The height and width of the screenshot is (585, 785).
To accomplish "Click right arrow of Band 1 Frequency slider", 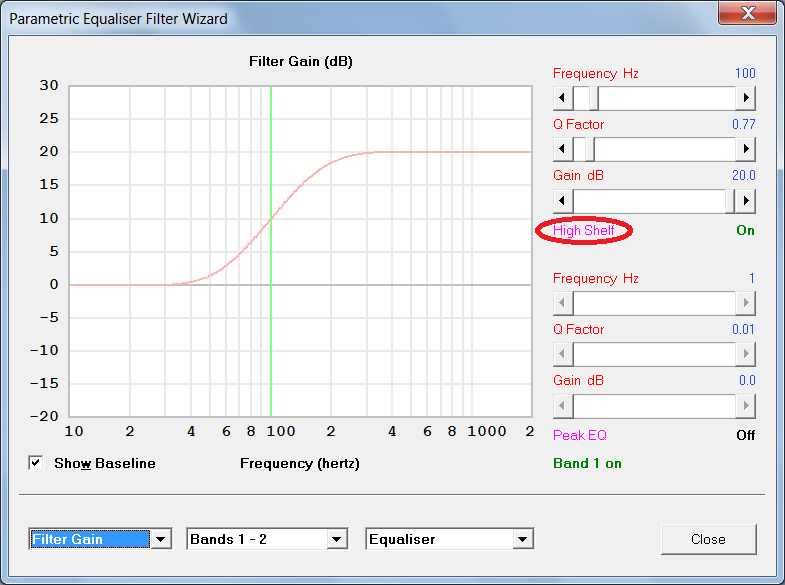I will [745, 98].
